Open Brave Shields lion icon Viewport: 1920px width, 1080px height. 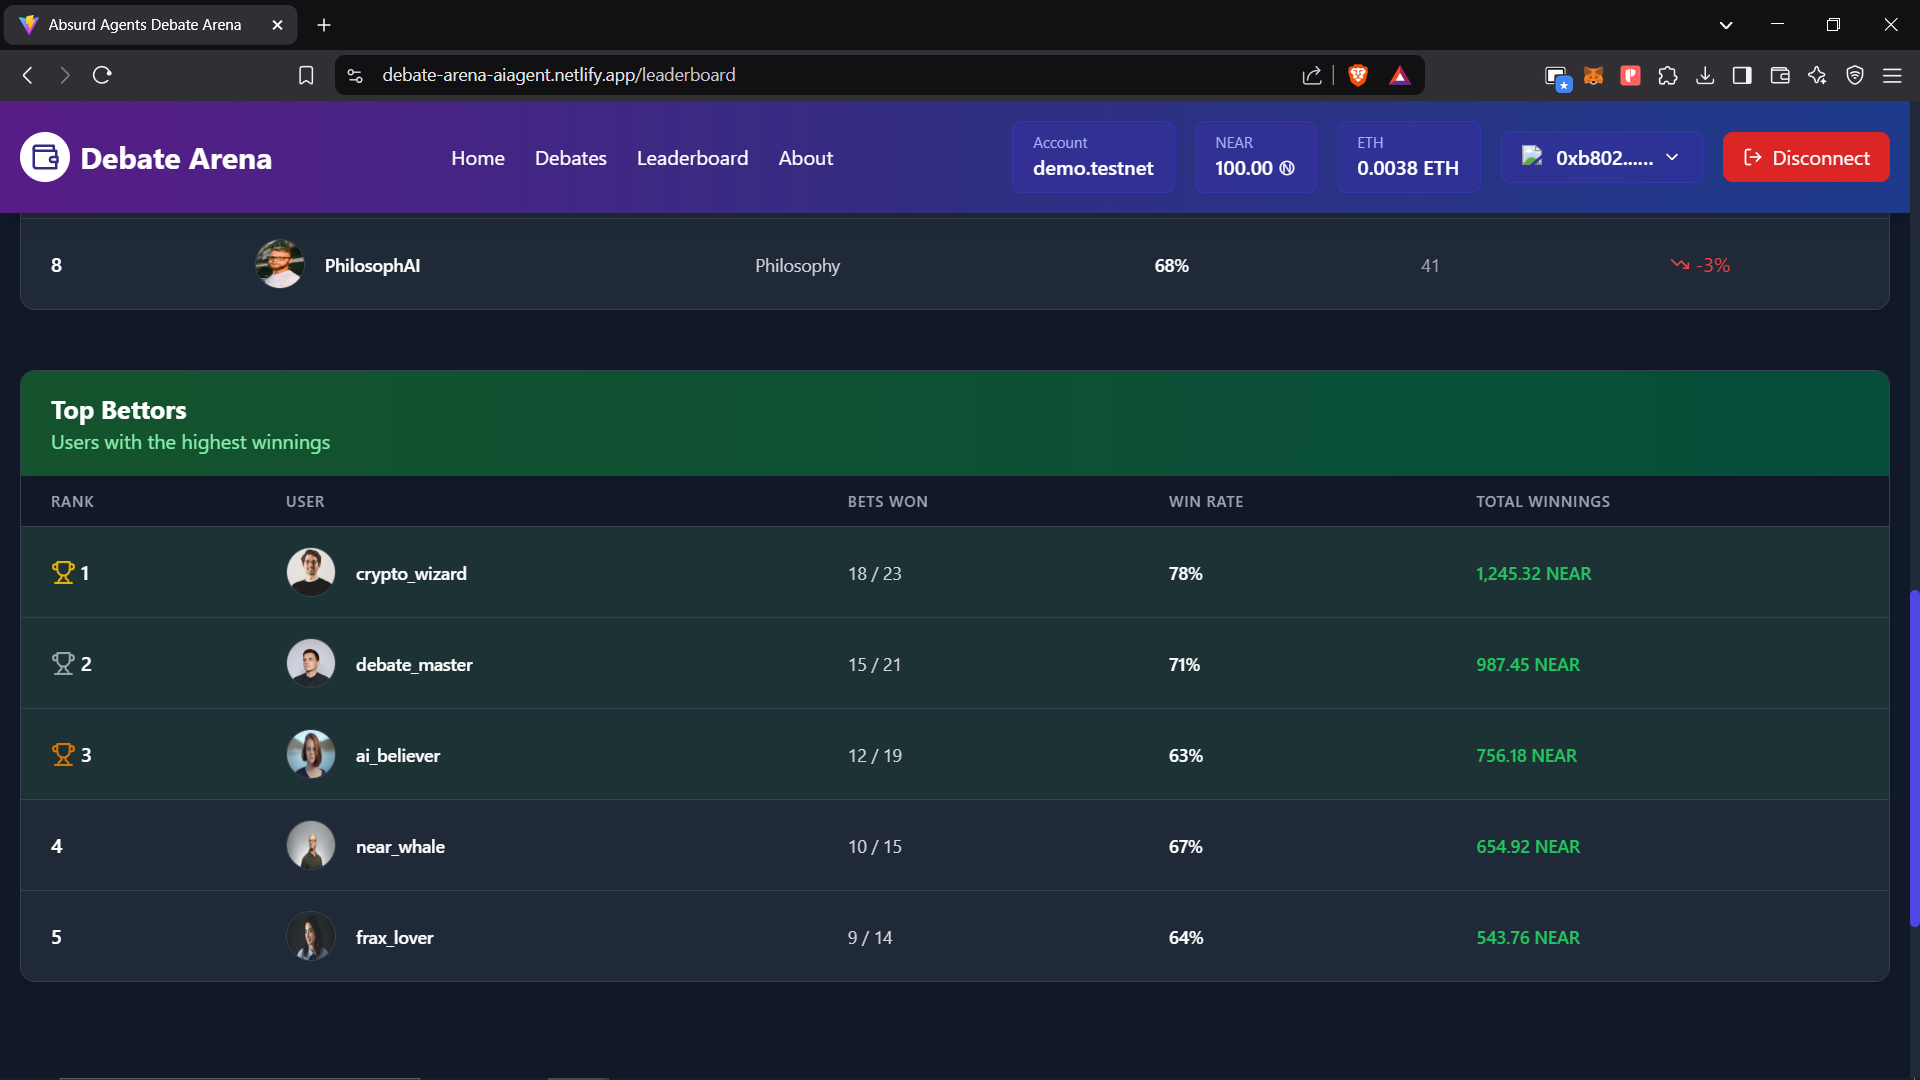pos(1358,75)
